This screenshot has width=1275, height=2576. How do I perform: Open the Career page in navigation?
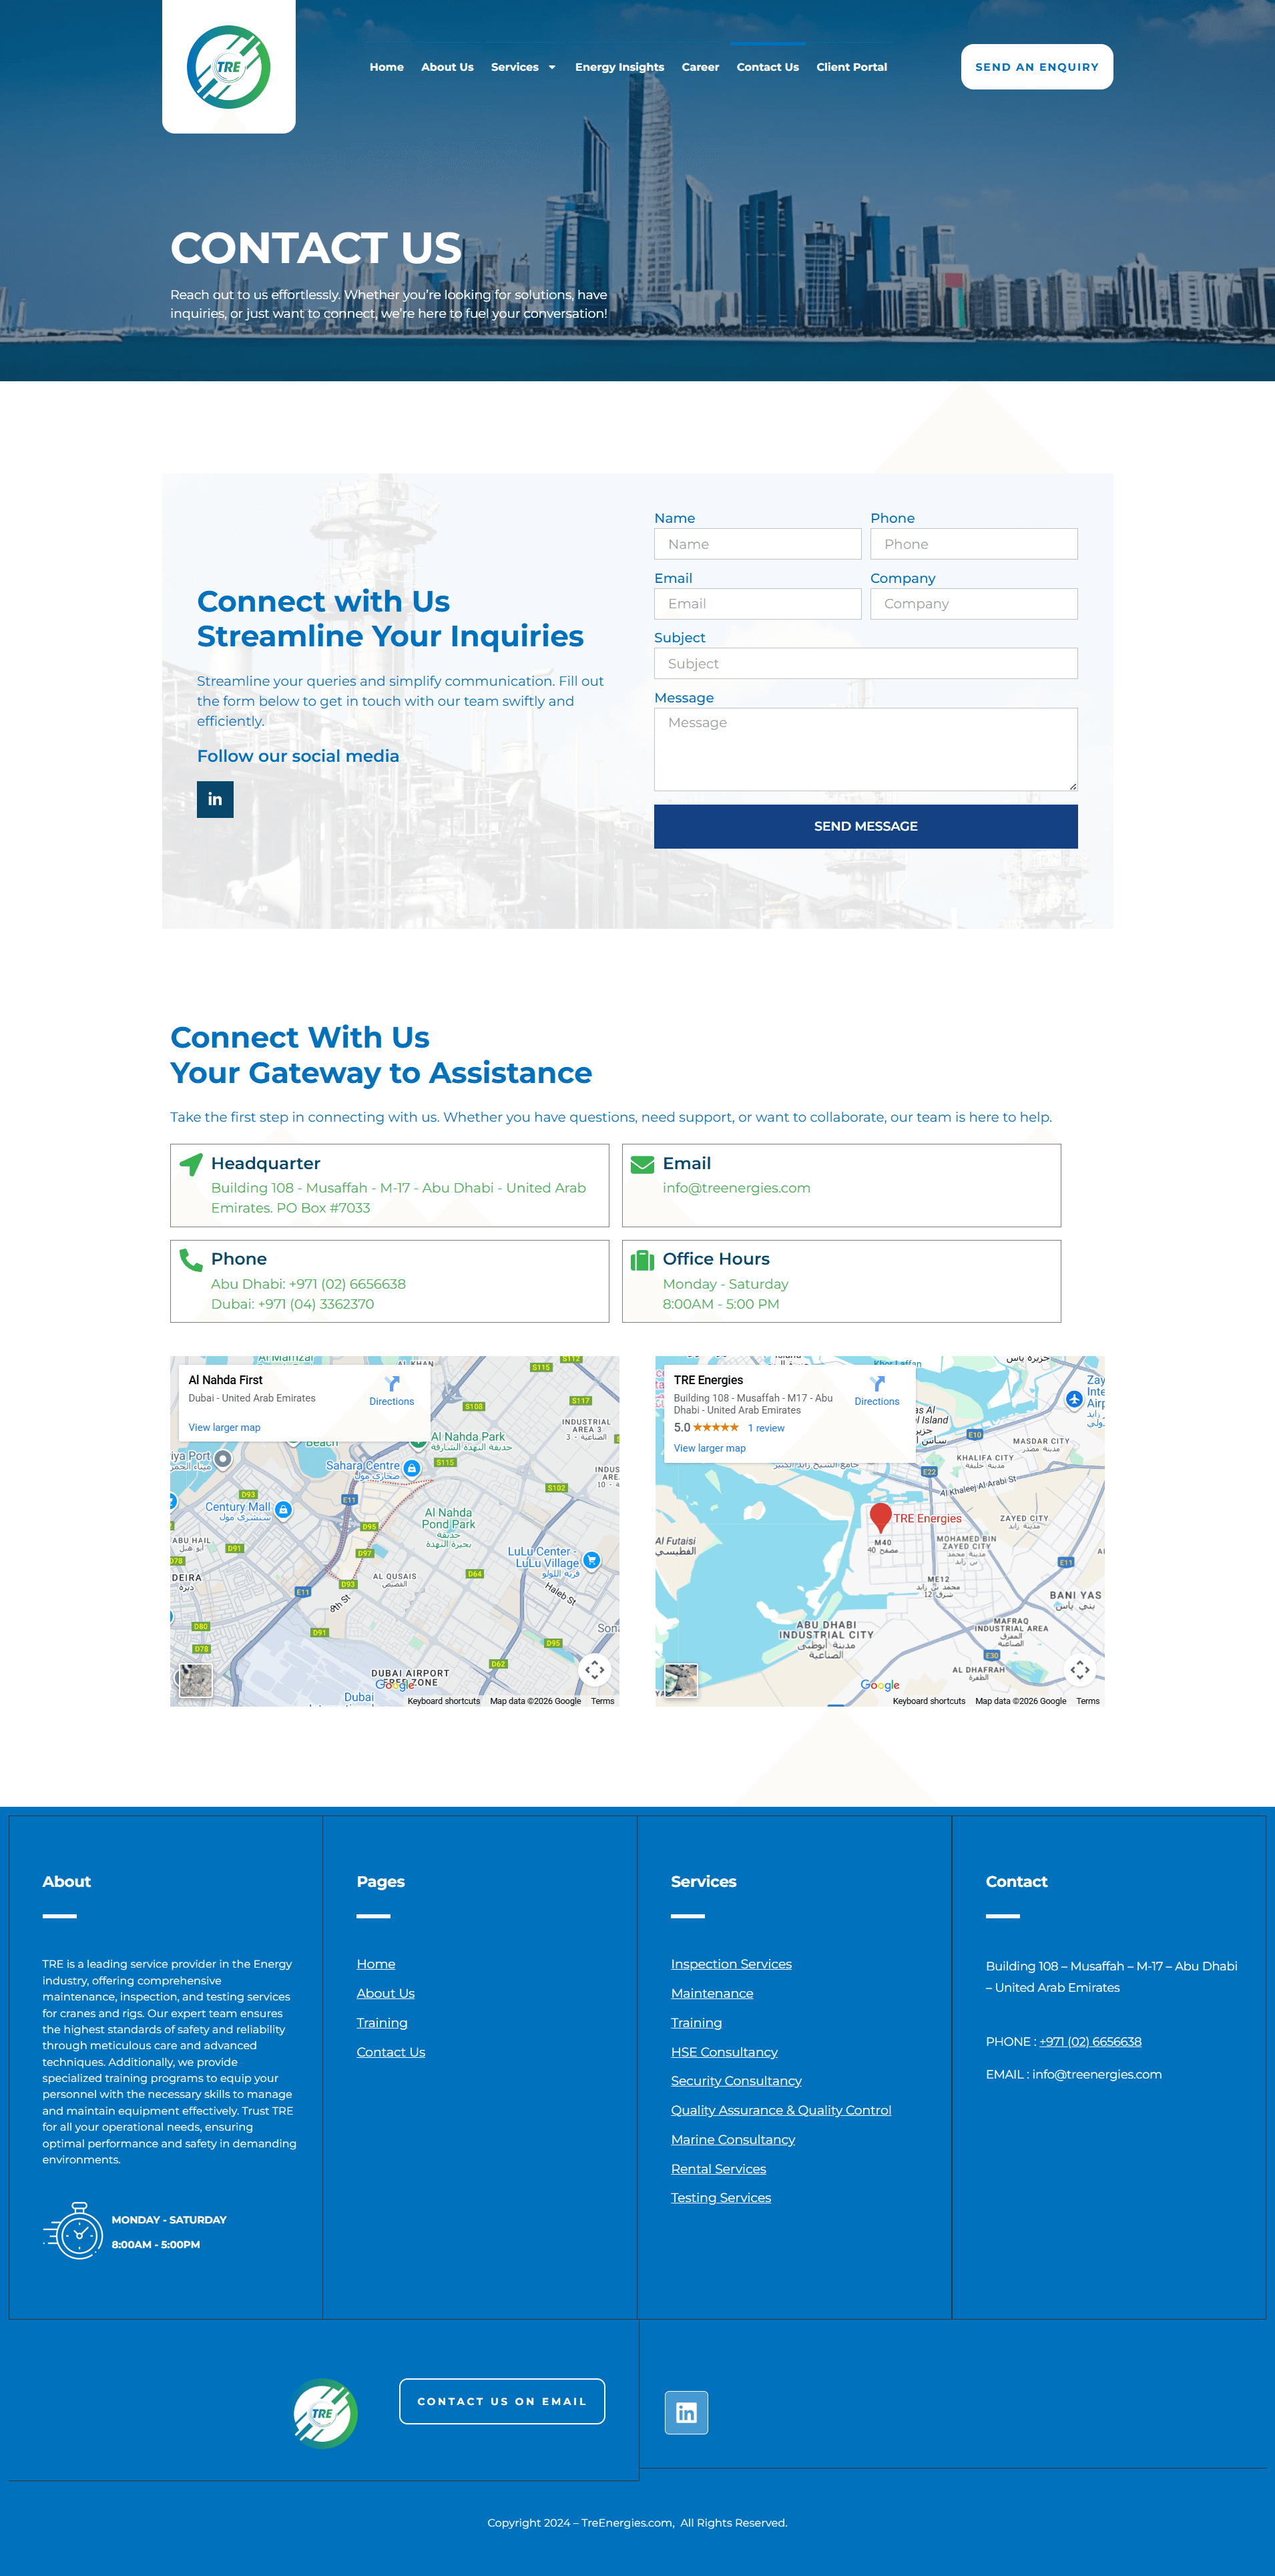[700, 67]
